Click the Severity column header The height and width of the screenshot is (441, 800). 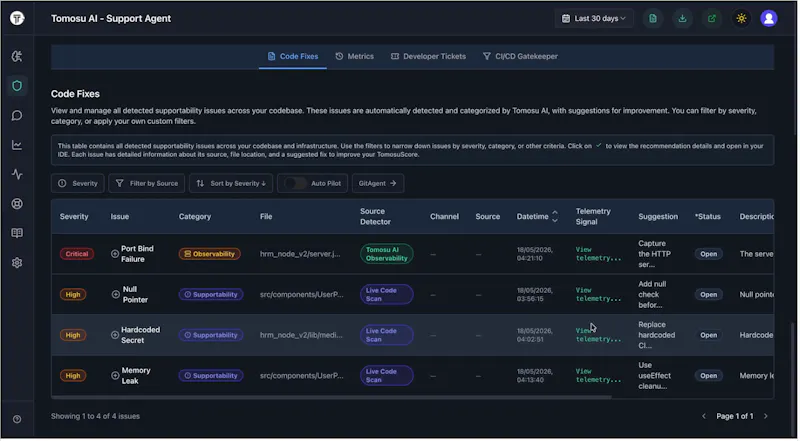click(74, 216)
